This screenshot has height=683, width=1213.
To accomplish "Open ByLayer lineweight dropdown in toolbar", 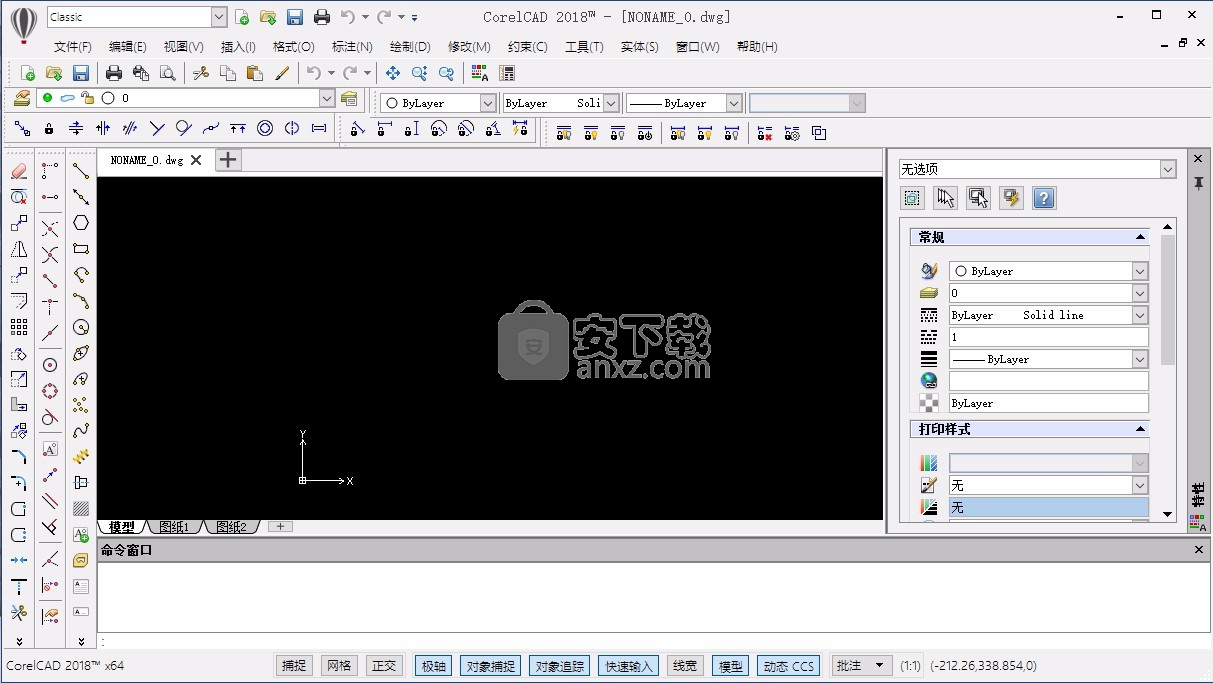I will tap(734, 103).
